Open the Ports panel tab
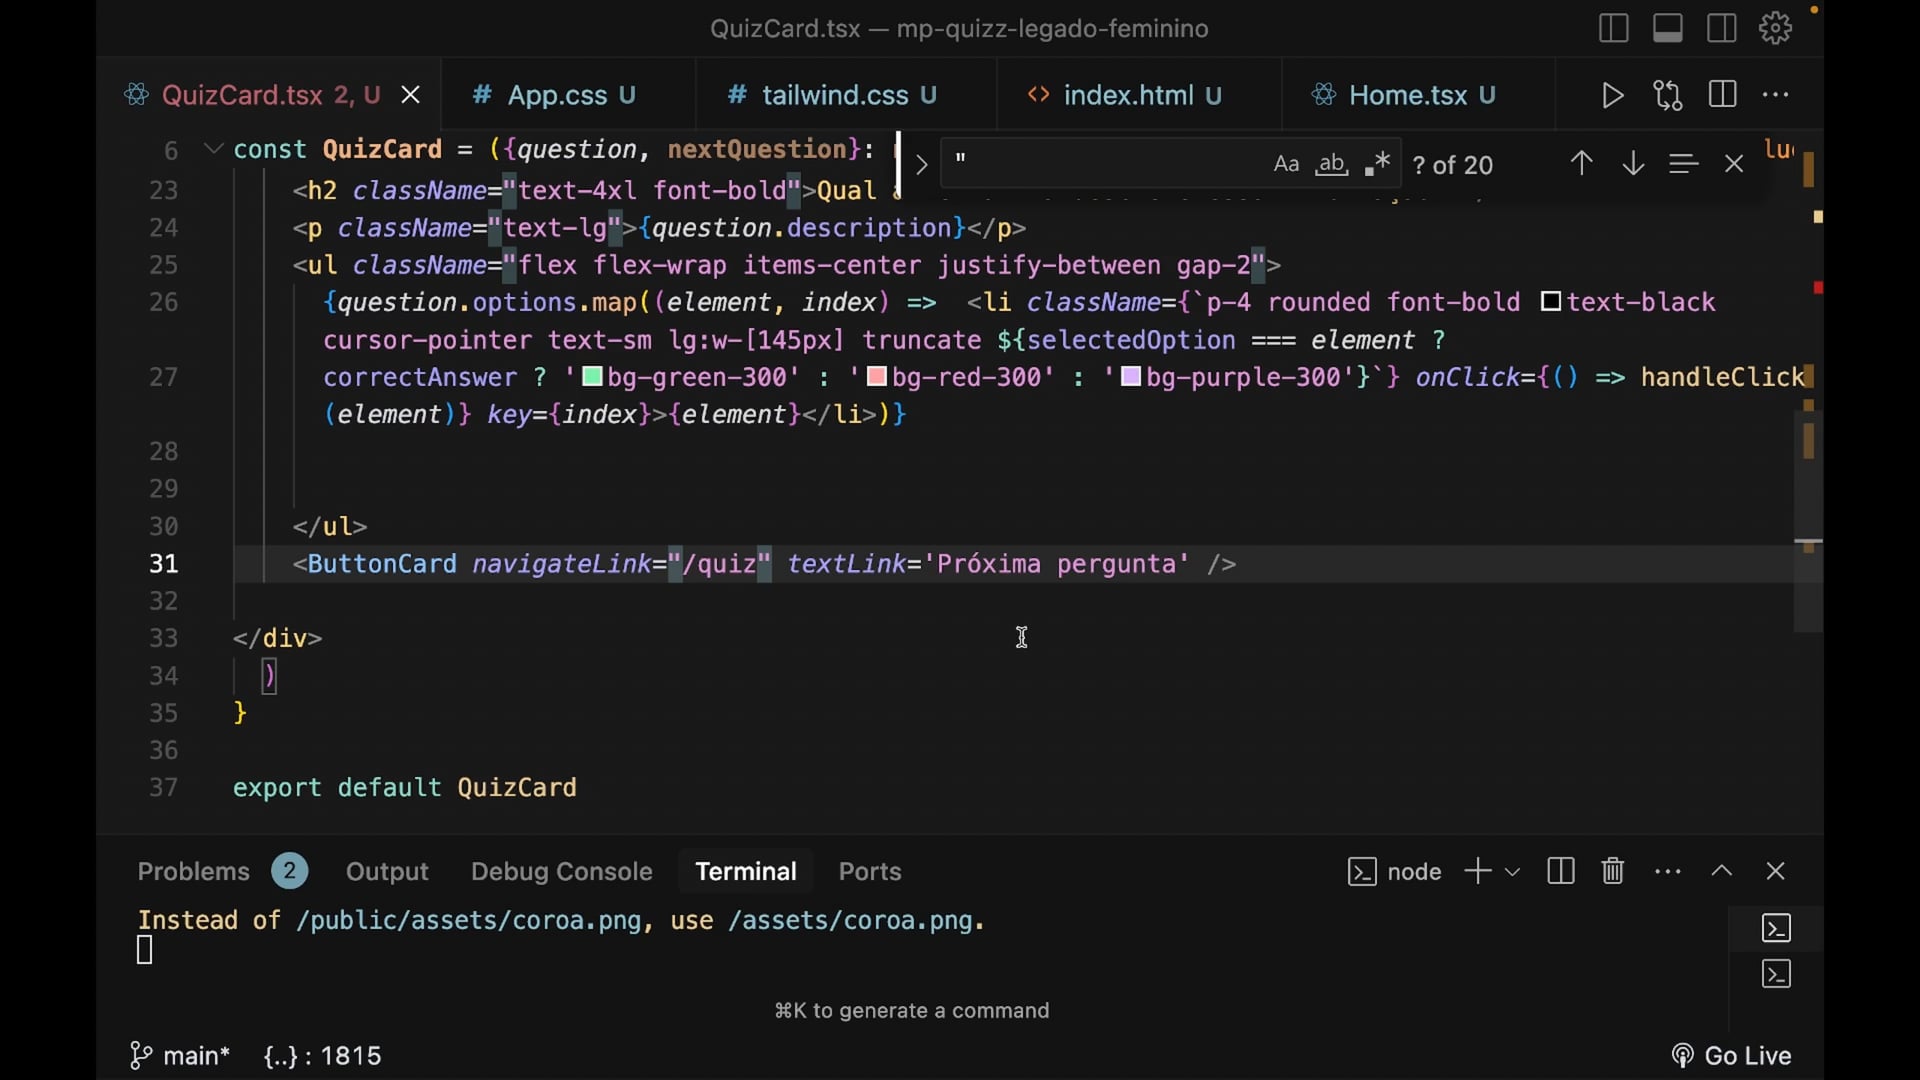 click(870, 872)
